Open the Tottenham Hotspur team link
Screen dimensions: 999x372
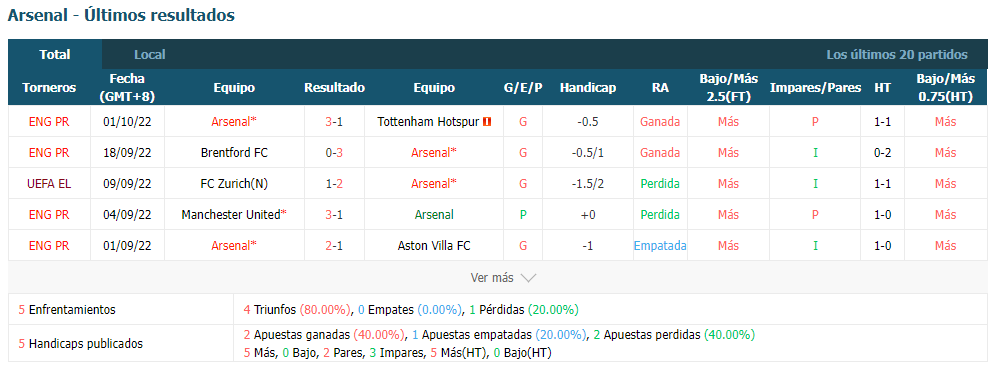428,122
